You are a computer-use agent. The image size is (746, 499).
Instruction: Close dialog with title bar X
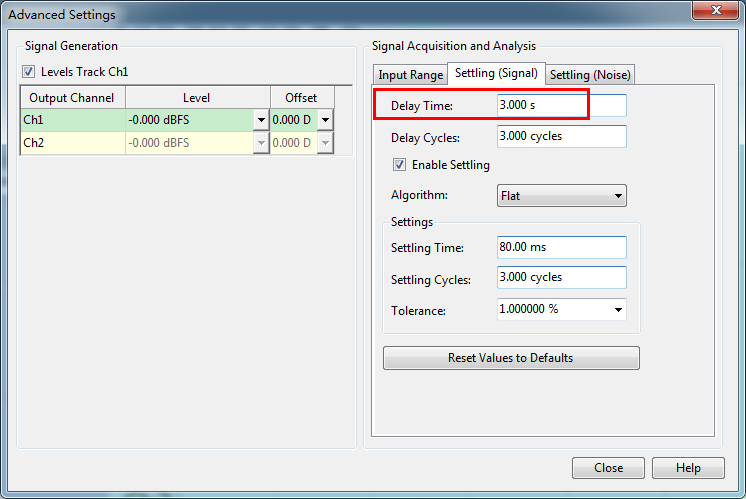(716, 10)
